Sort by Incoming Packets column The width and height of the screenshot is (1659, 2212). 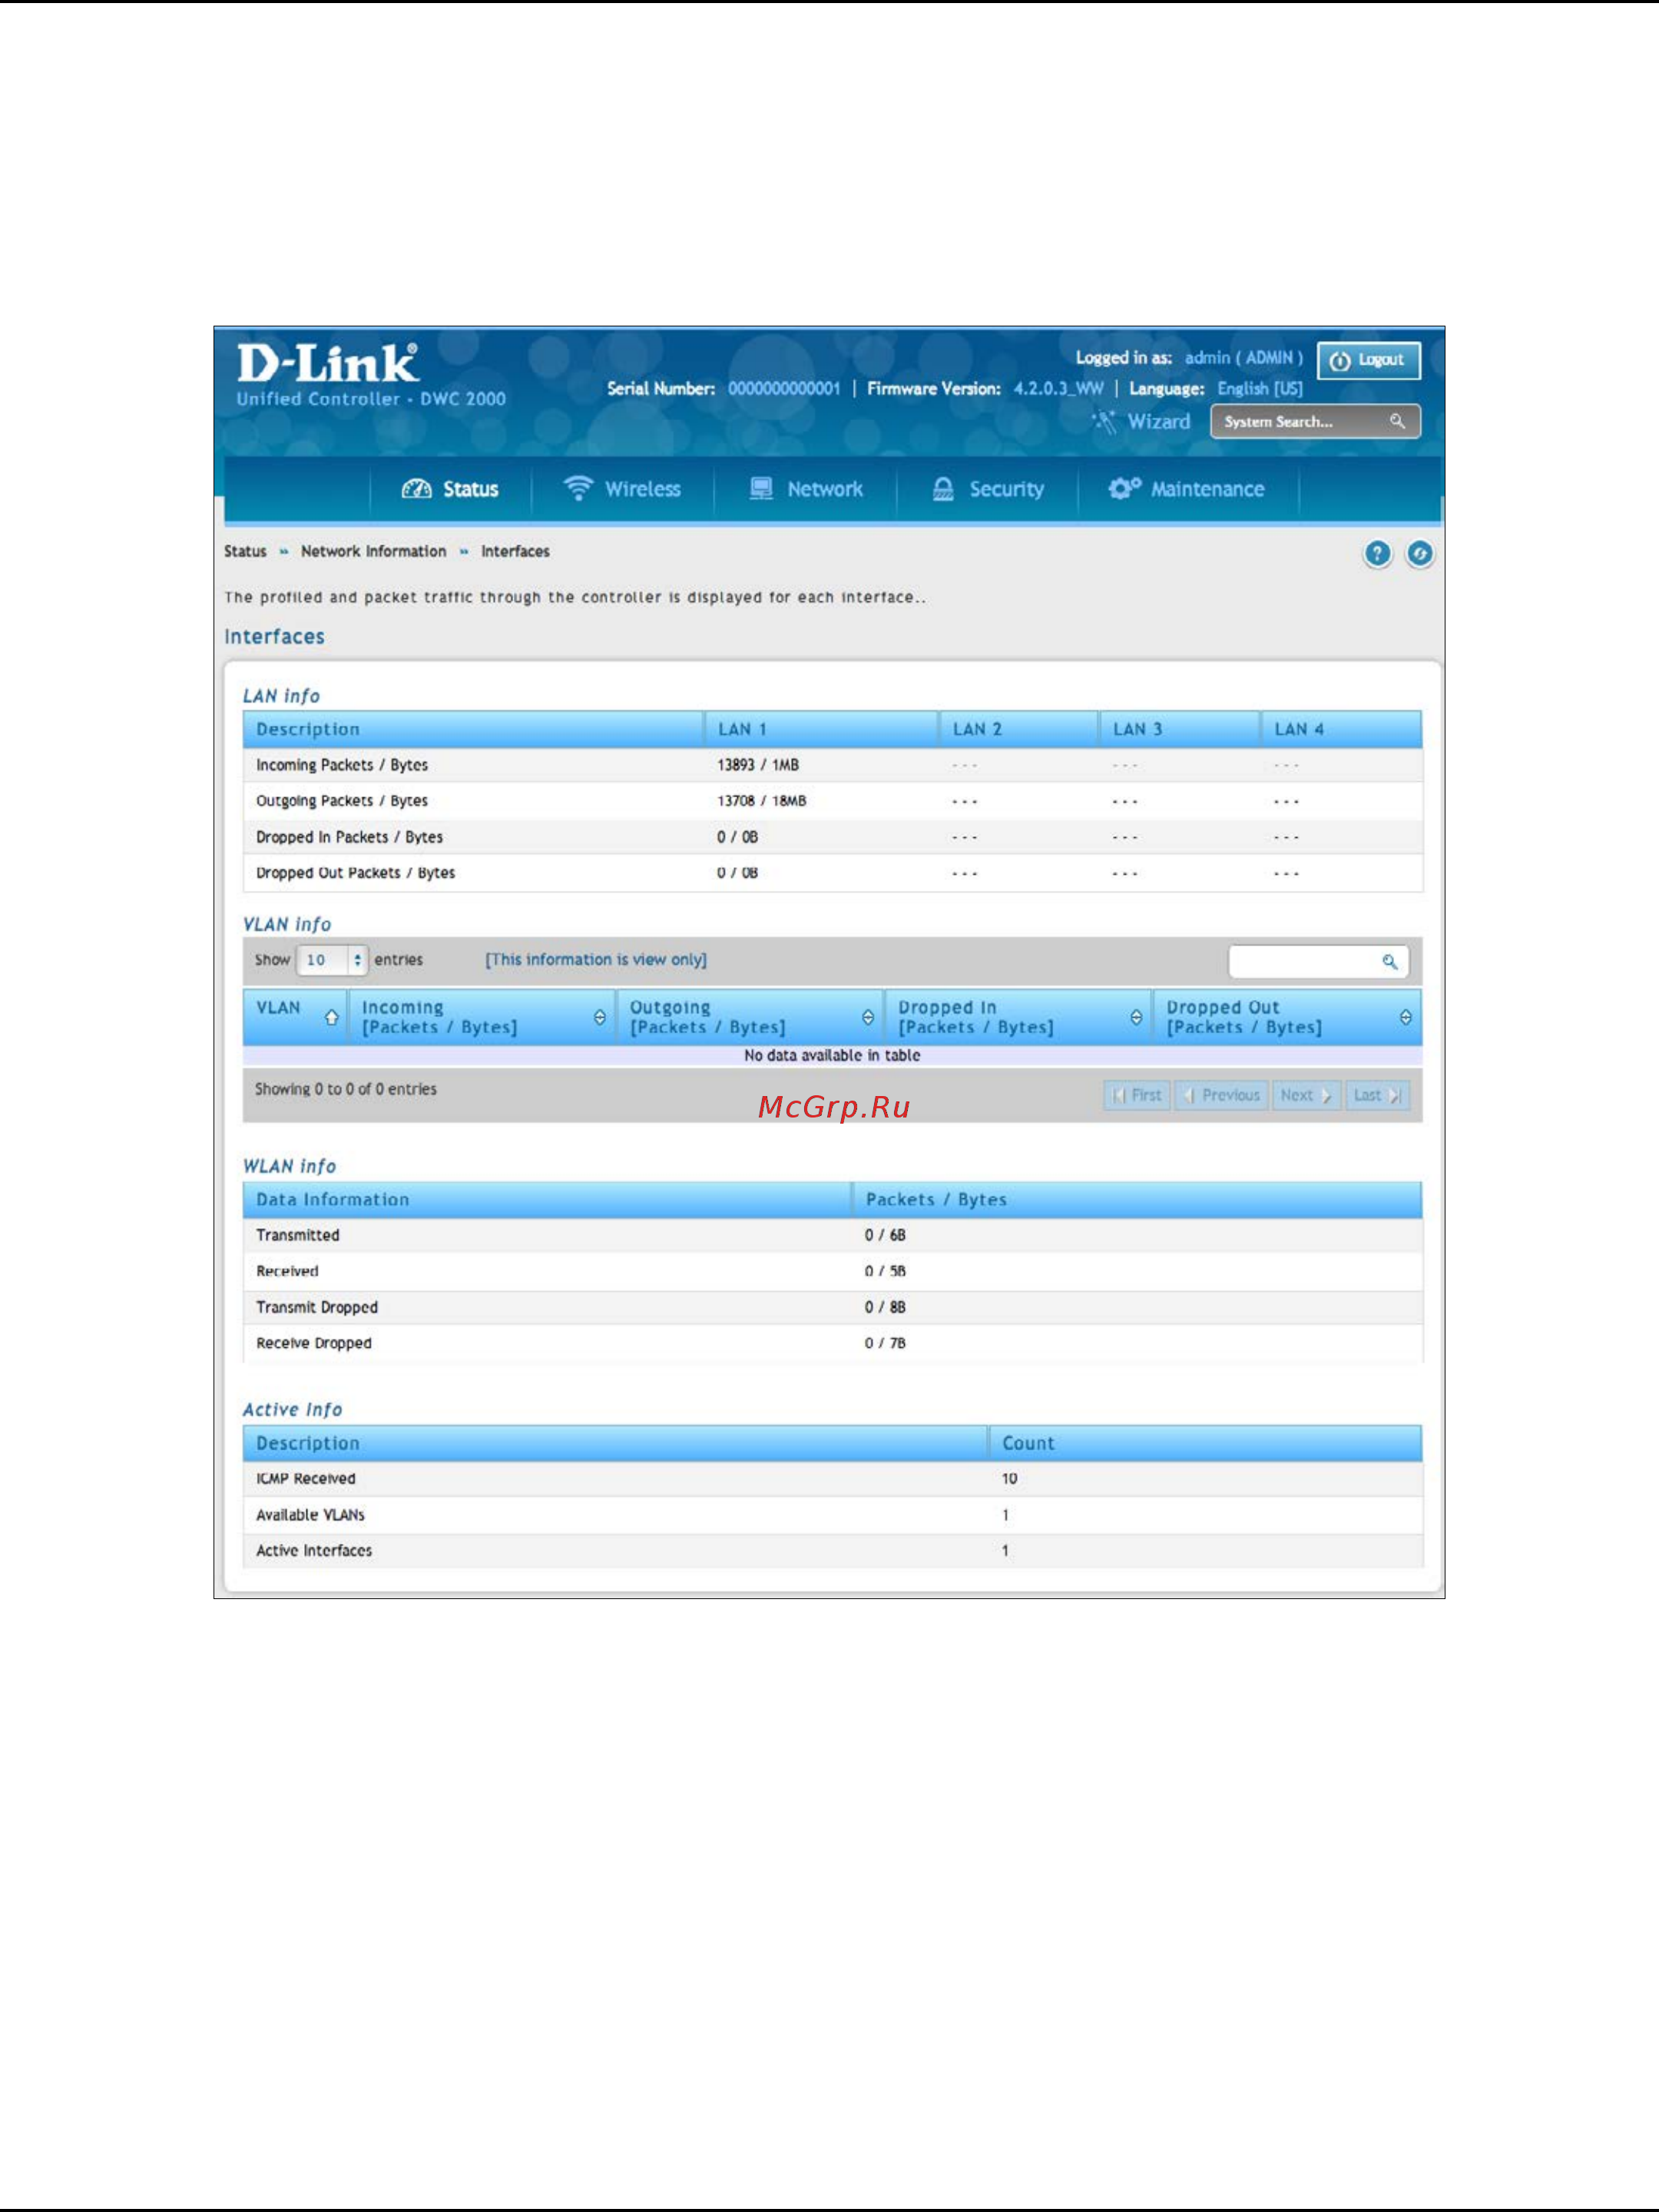coord(599,1017)
